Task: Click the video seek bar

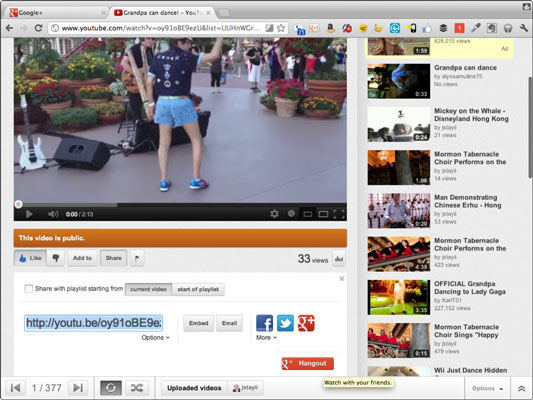Action: 180,205
